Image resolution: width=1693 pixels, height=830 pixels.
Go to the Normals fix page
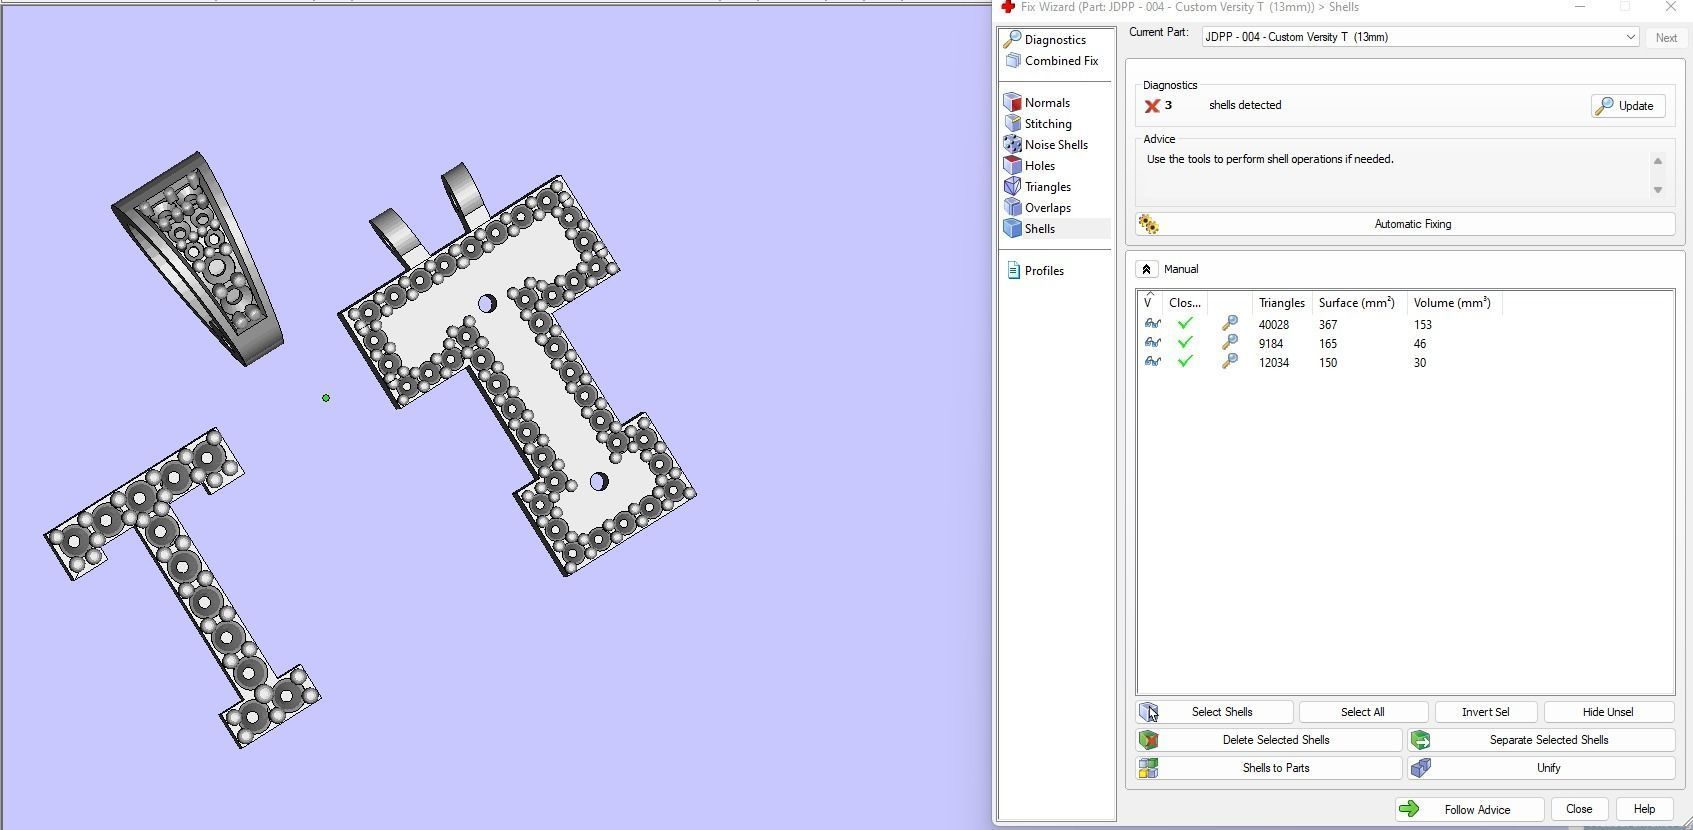[x=1047, y=103]
